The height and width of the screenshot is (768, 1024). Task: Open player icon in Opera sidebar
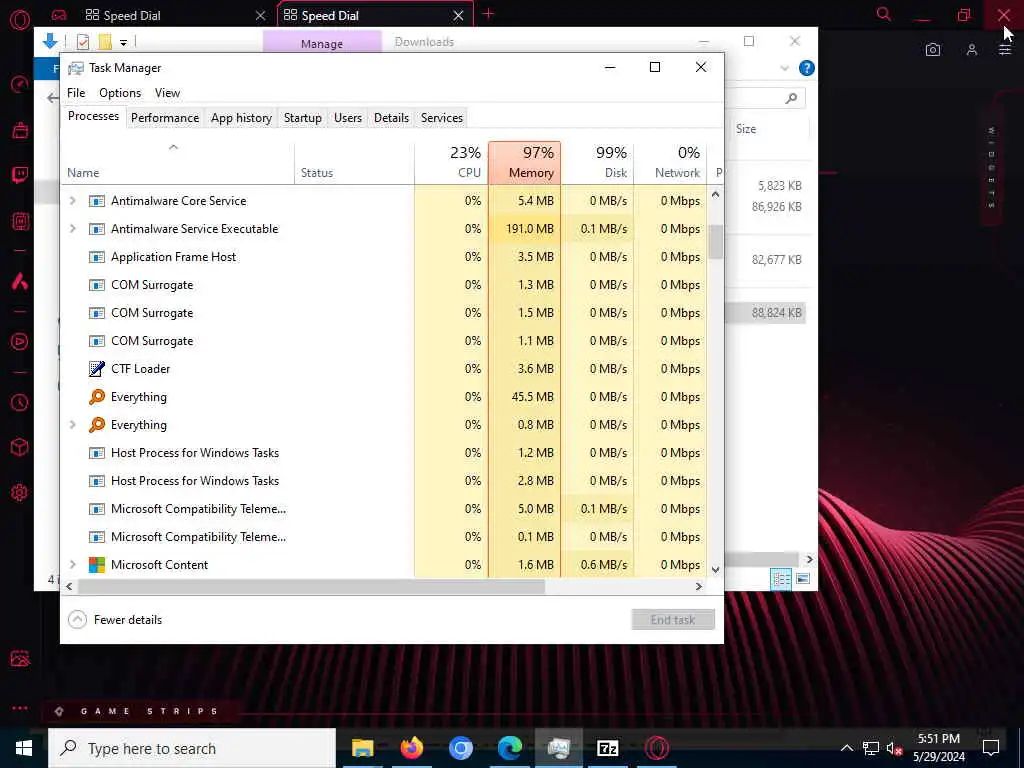coord(20,342)
